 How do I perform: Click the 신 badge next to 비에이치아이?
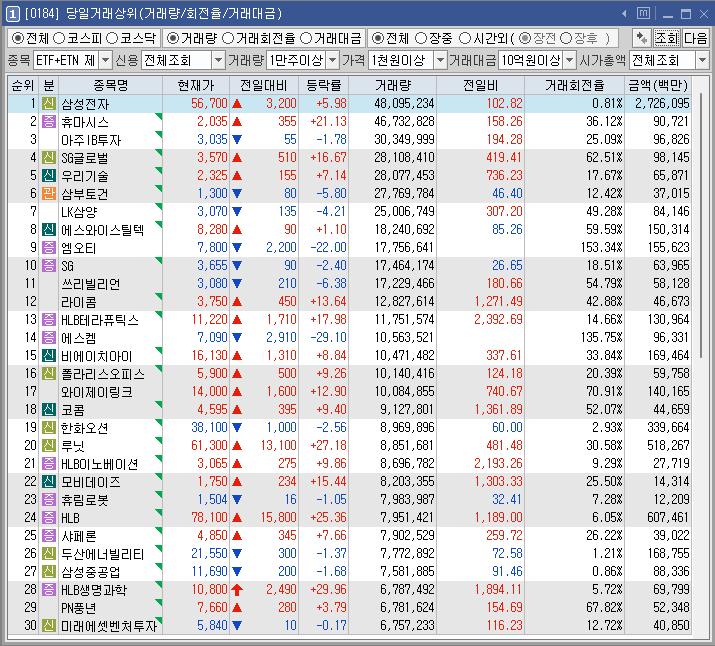coord(49,356)
